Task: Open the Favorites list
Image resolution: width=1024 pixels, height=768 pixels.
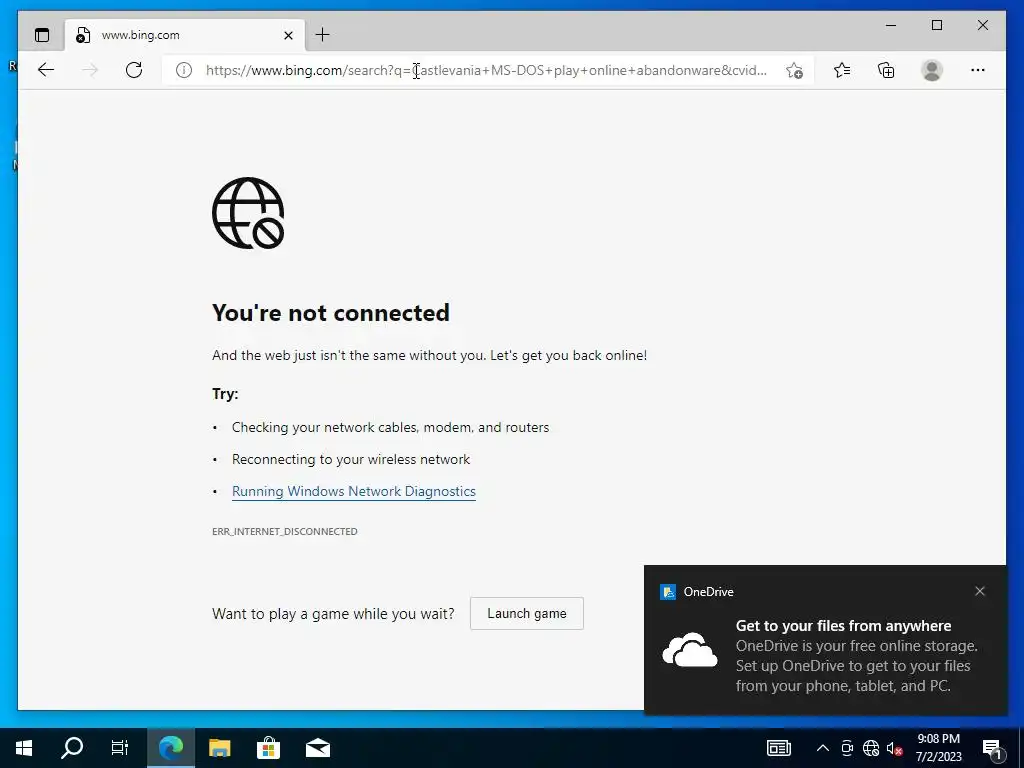Action: [x=842, y=70]
